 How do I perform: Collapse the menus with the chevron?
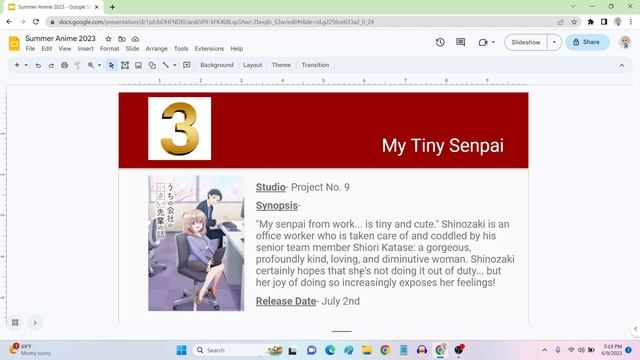pyautogui.click(x=622, y=65)
